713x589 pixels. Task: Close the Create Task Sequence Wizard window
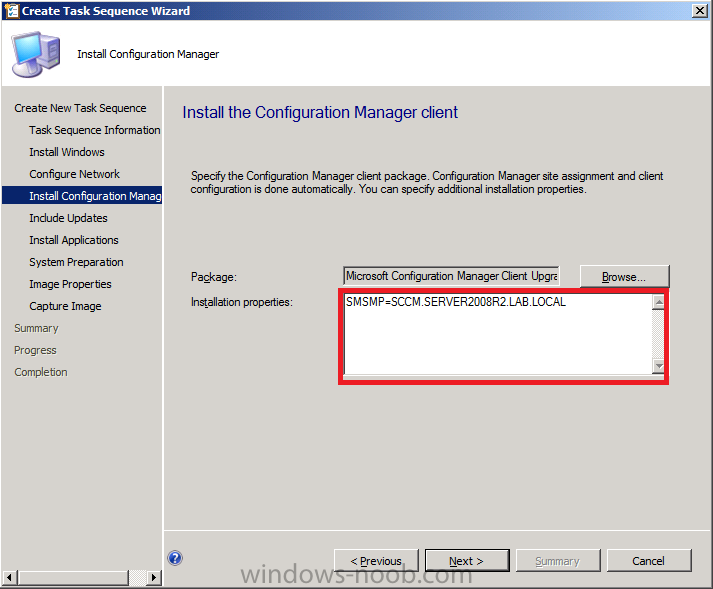(x=699, y=10)
